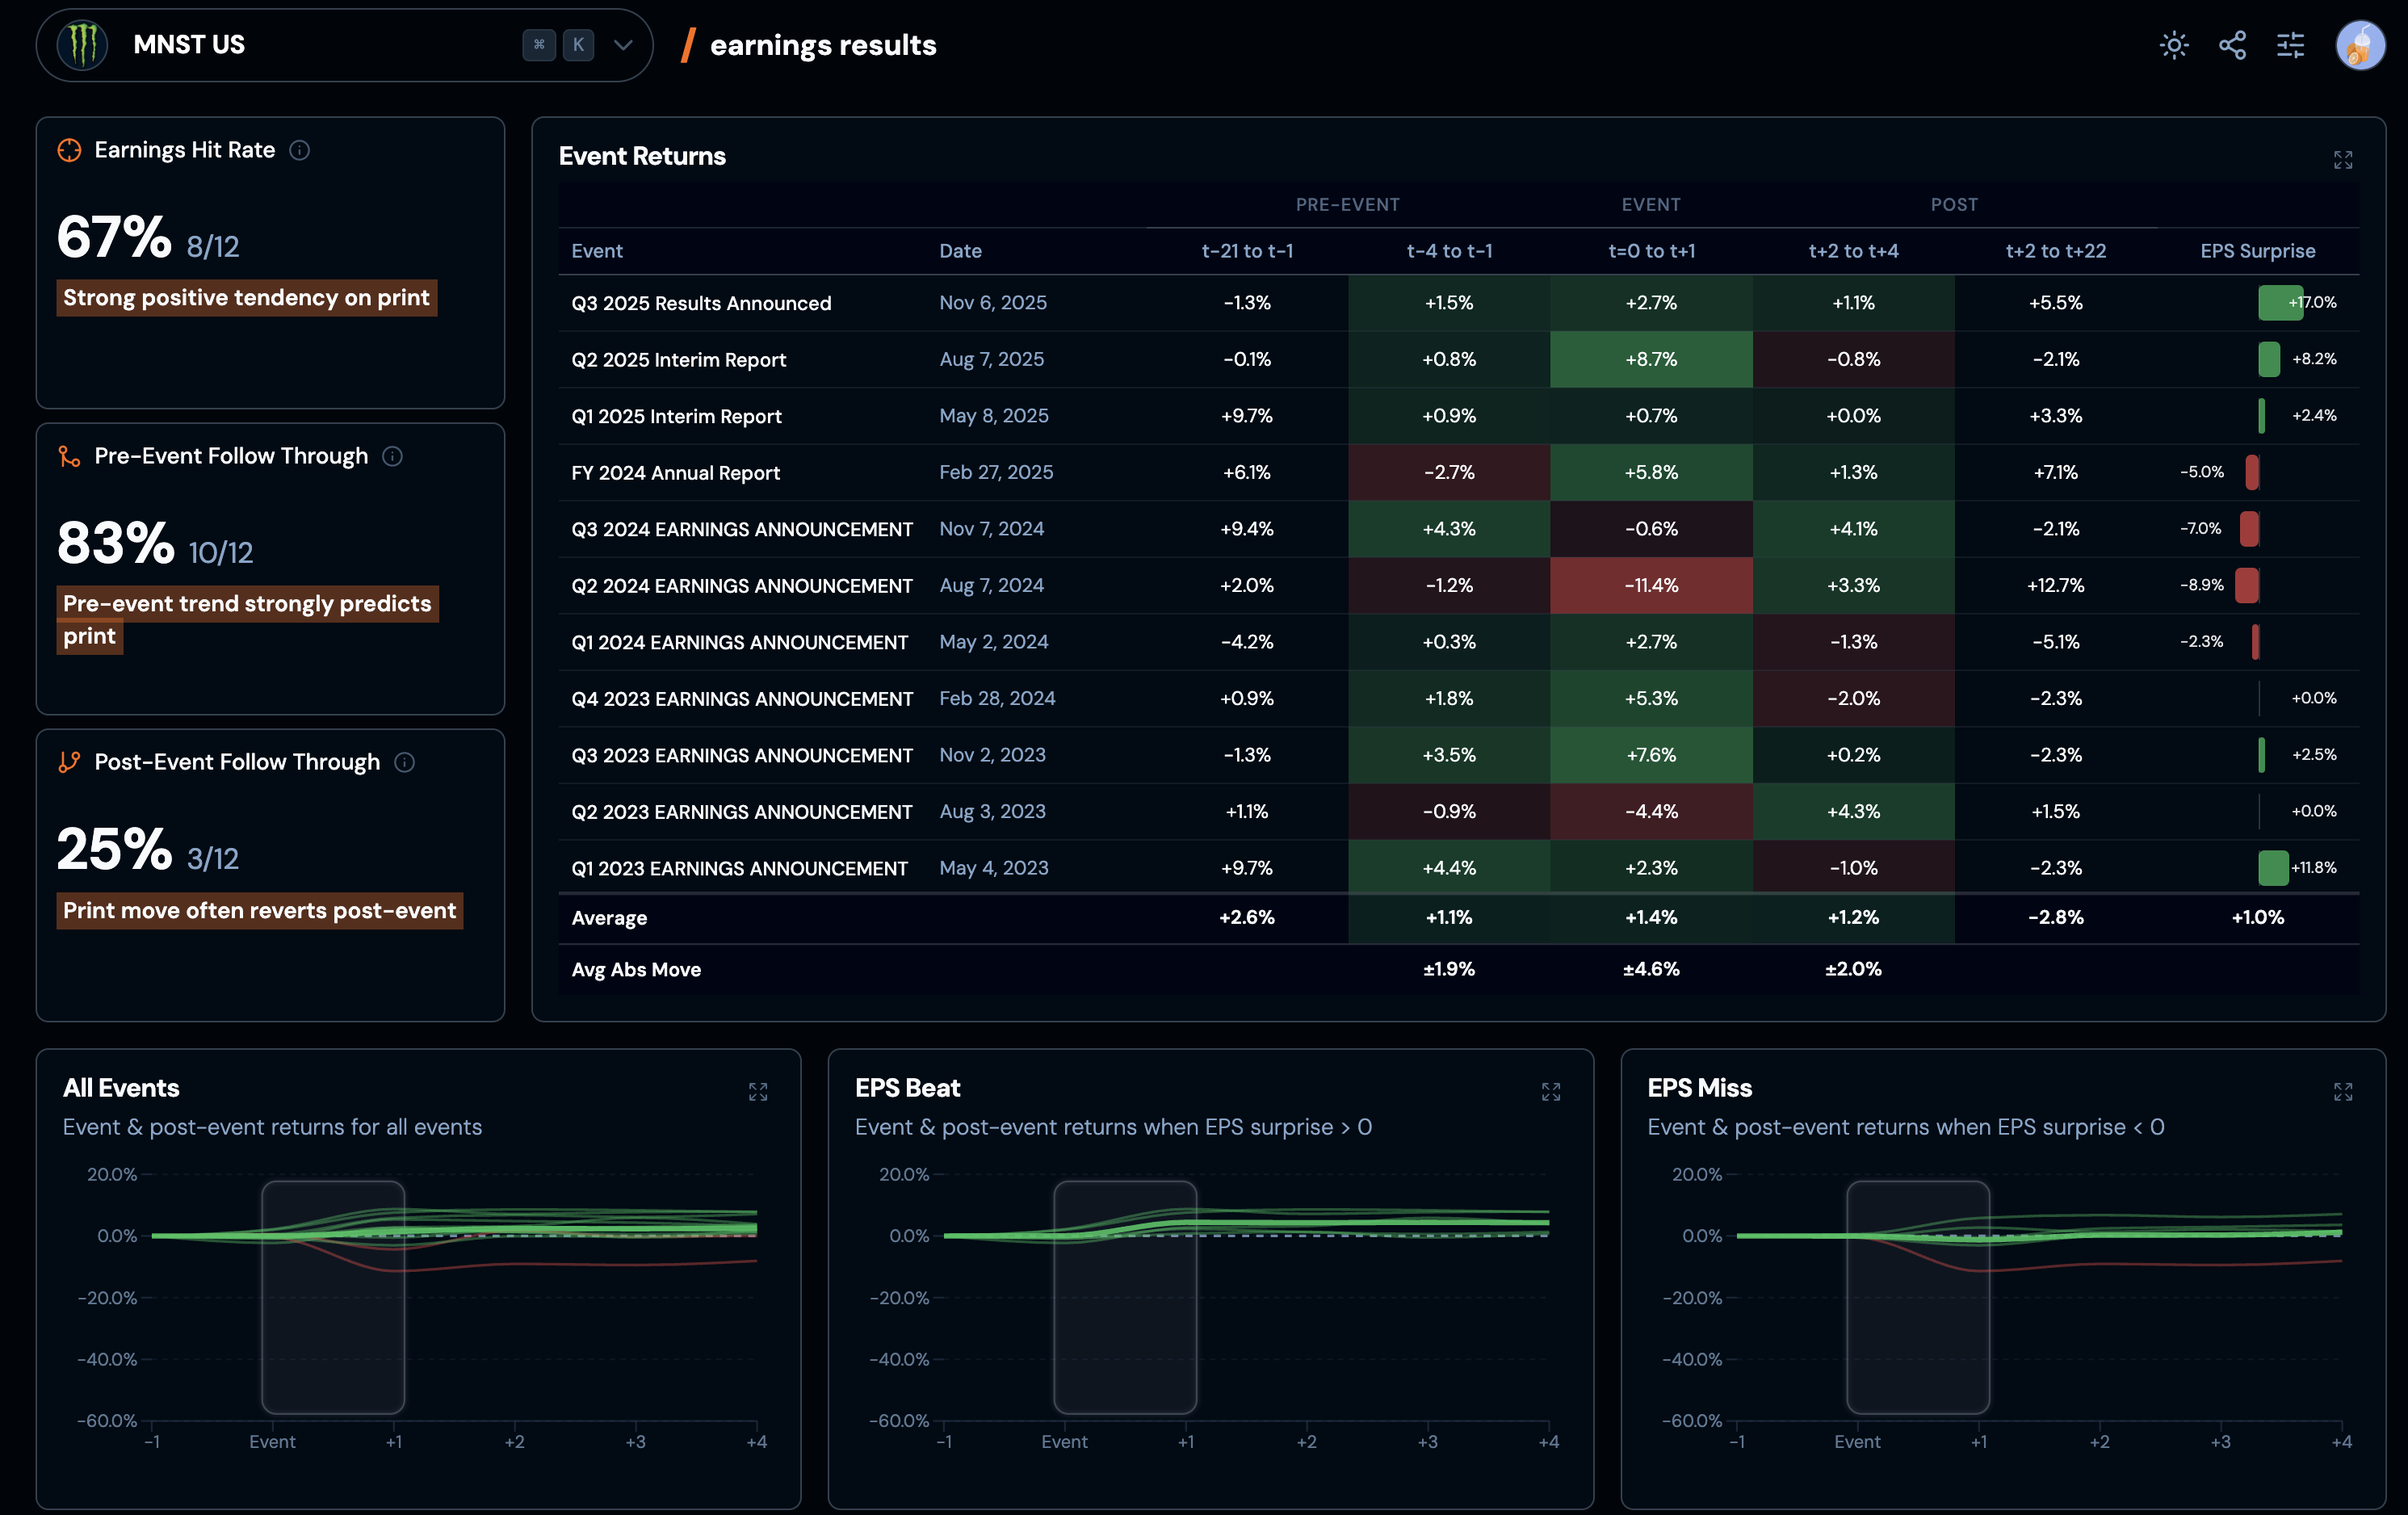
Task: Expand the All Events chart
Action: (758, 1092)
